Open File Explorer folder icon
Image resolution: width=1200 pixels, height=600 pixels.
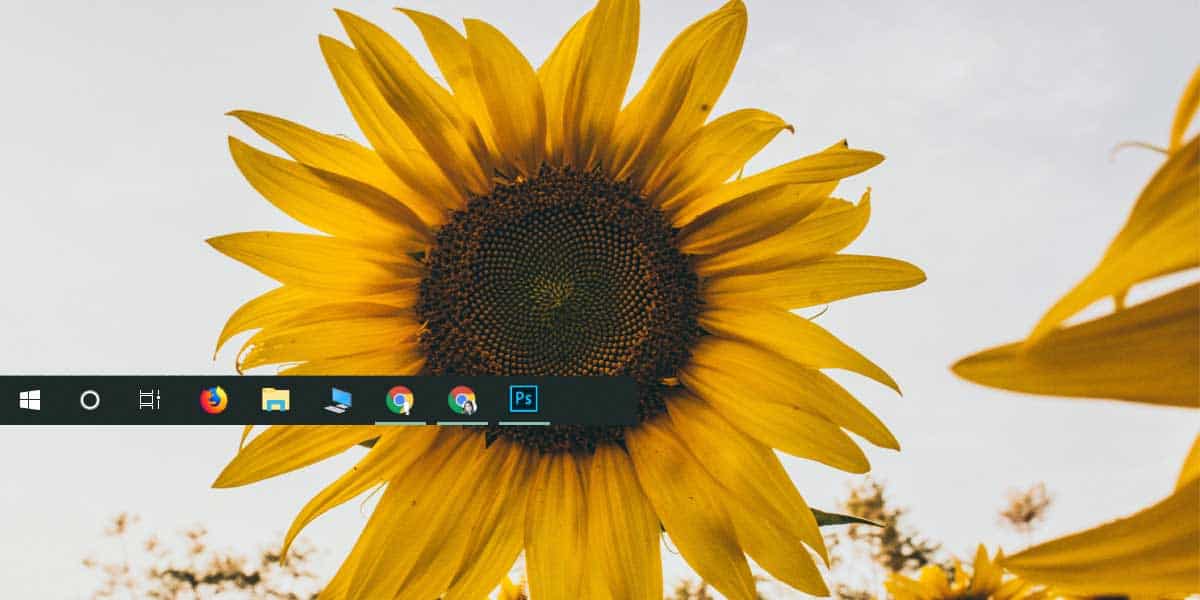coord(275,400)
